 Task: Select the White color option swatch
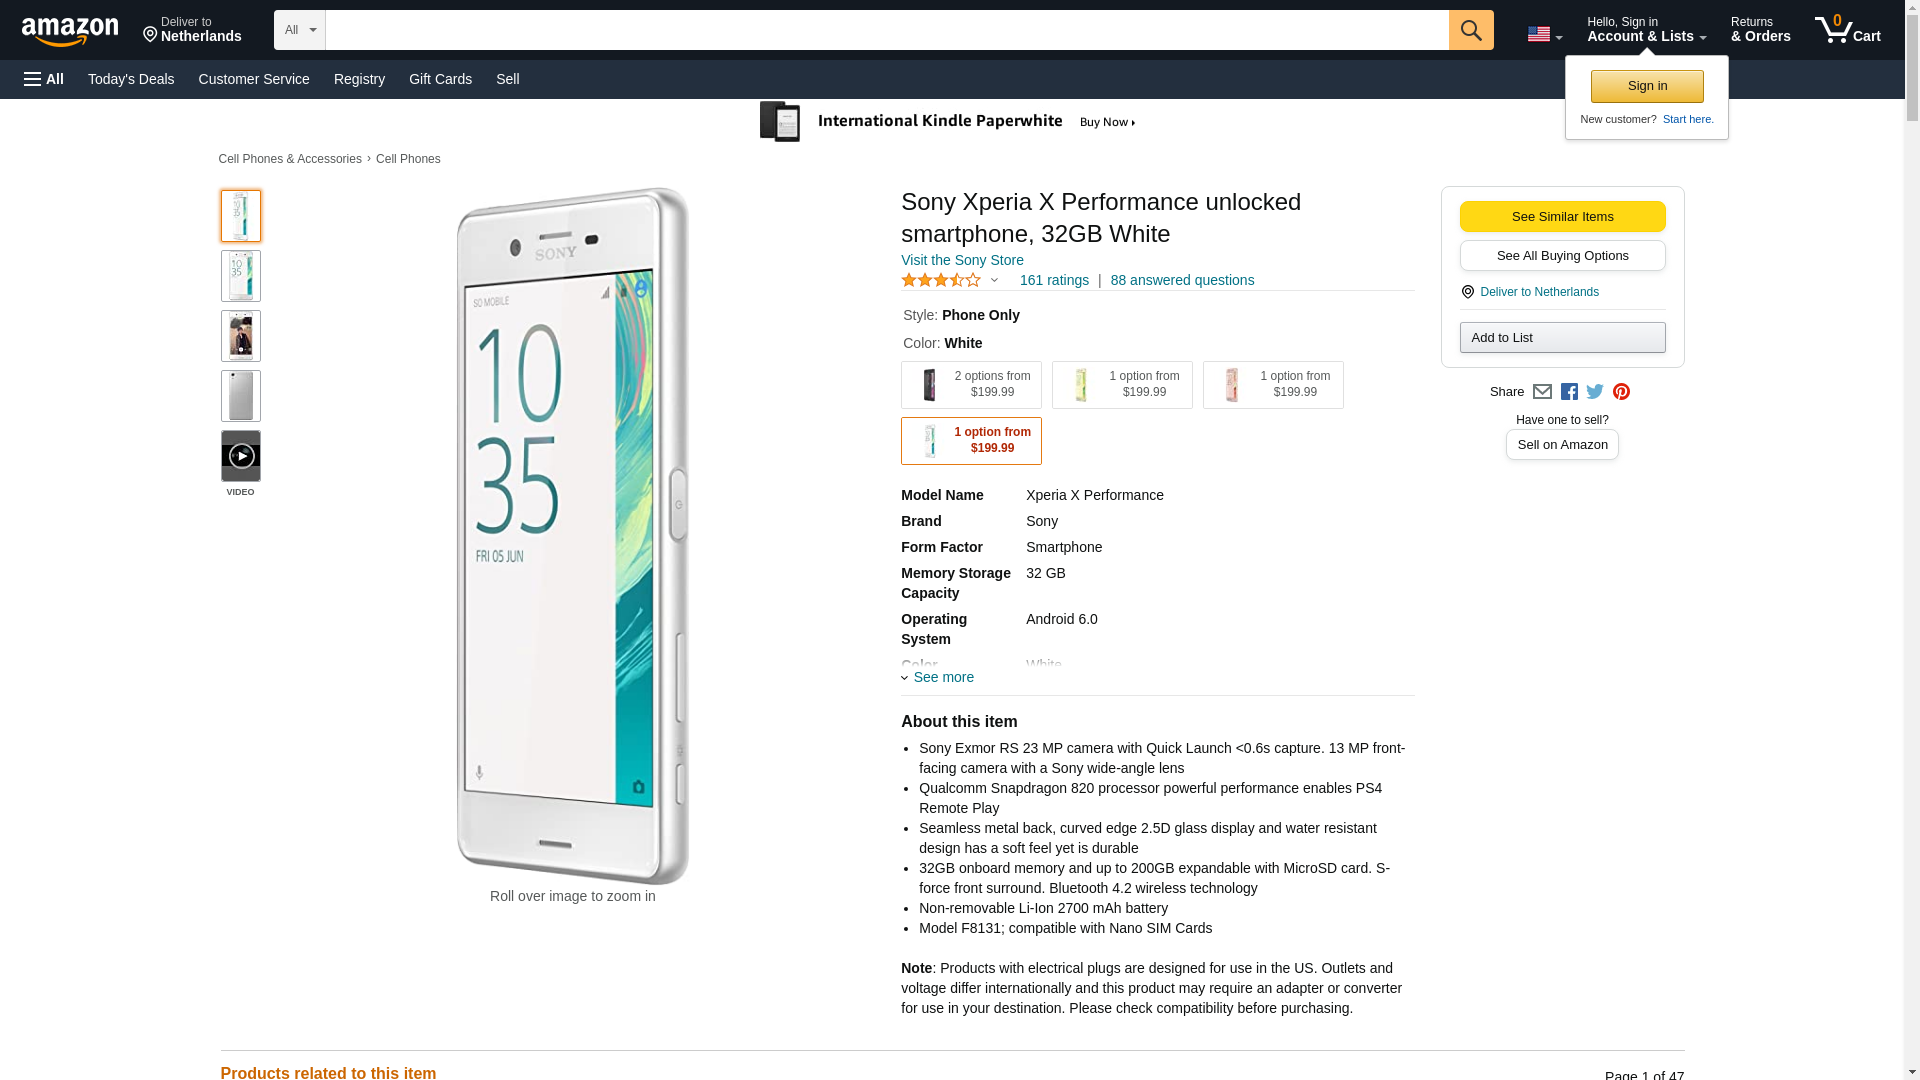point(970,441)
